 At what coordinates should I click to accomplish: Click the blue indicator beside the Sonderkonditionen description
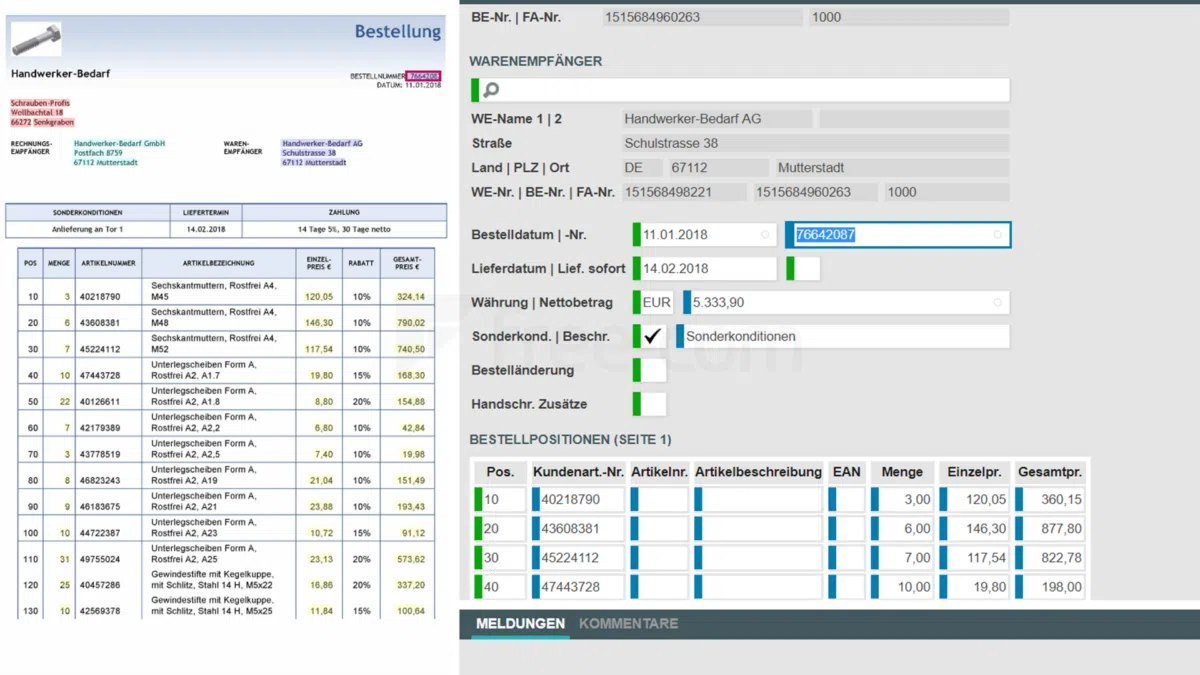(678, 336)
